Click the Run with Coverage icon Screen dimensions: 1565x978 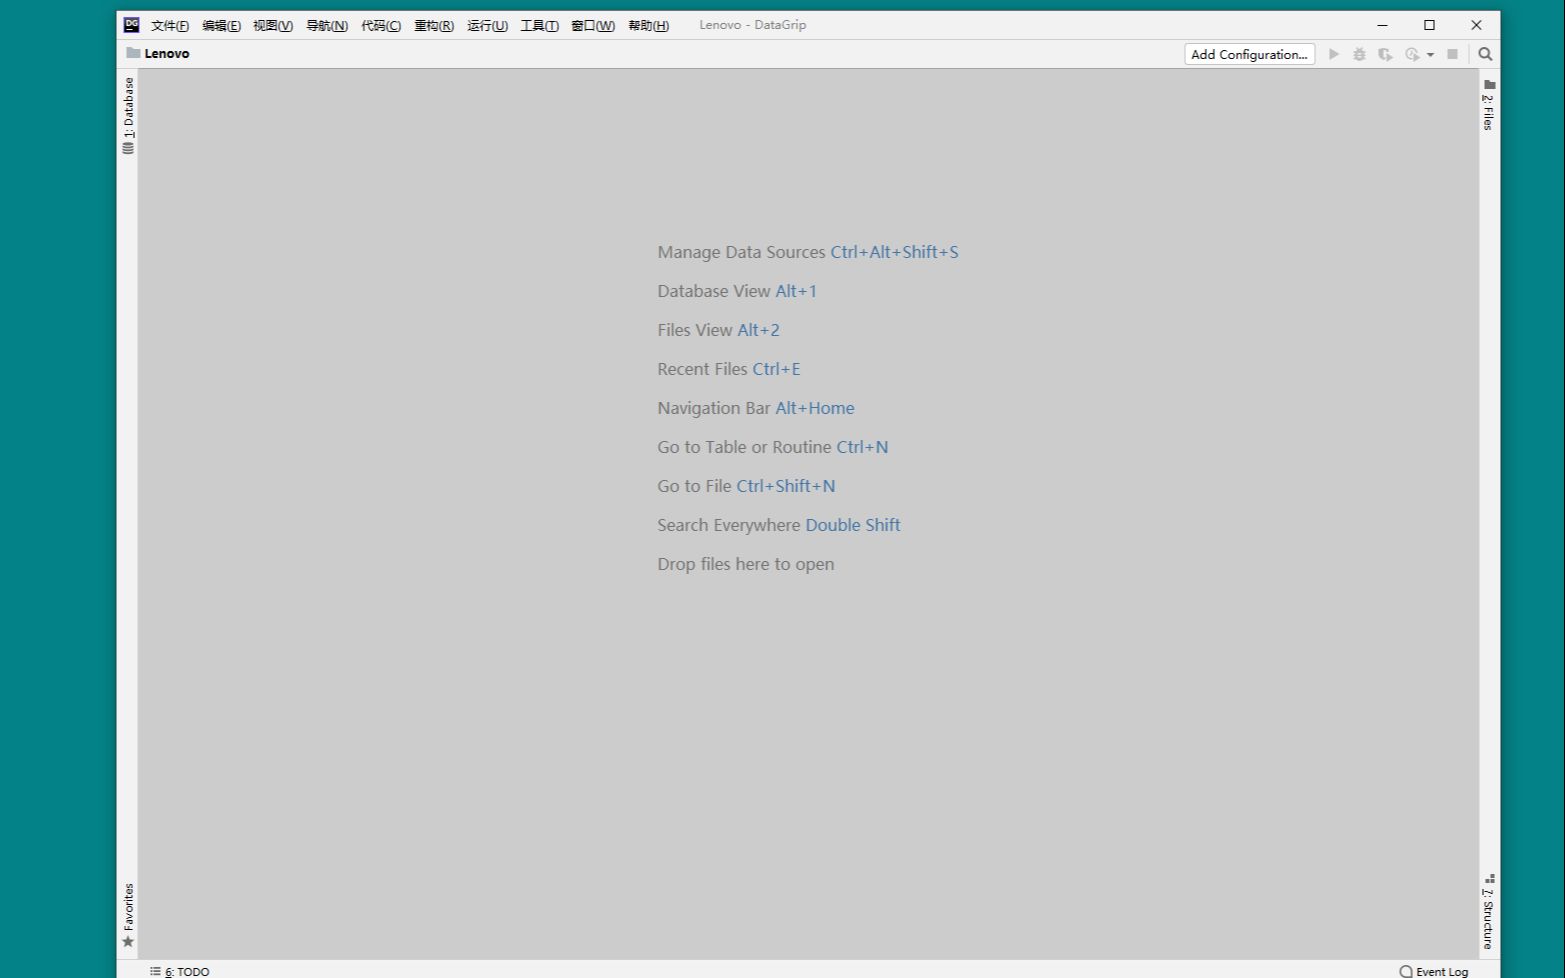1385,54
